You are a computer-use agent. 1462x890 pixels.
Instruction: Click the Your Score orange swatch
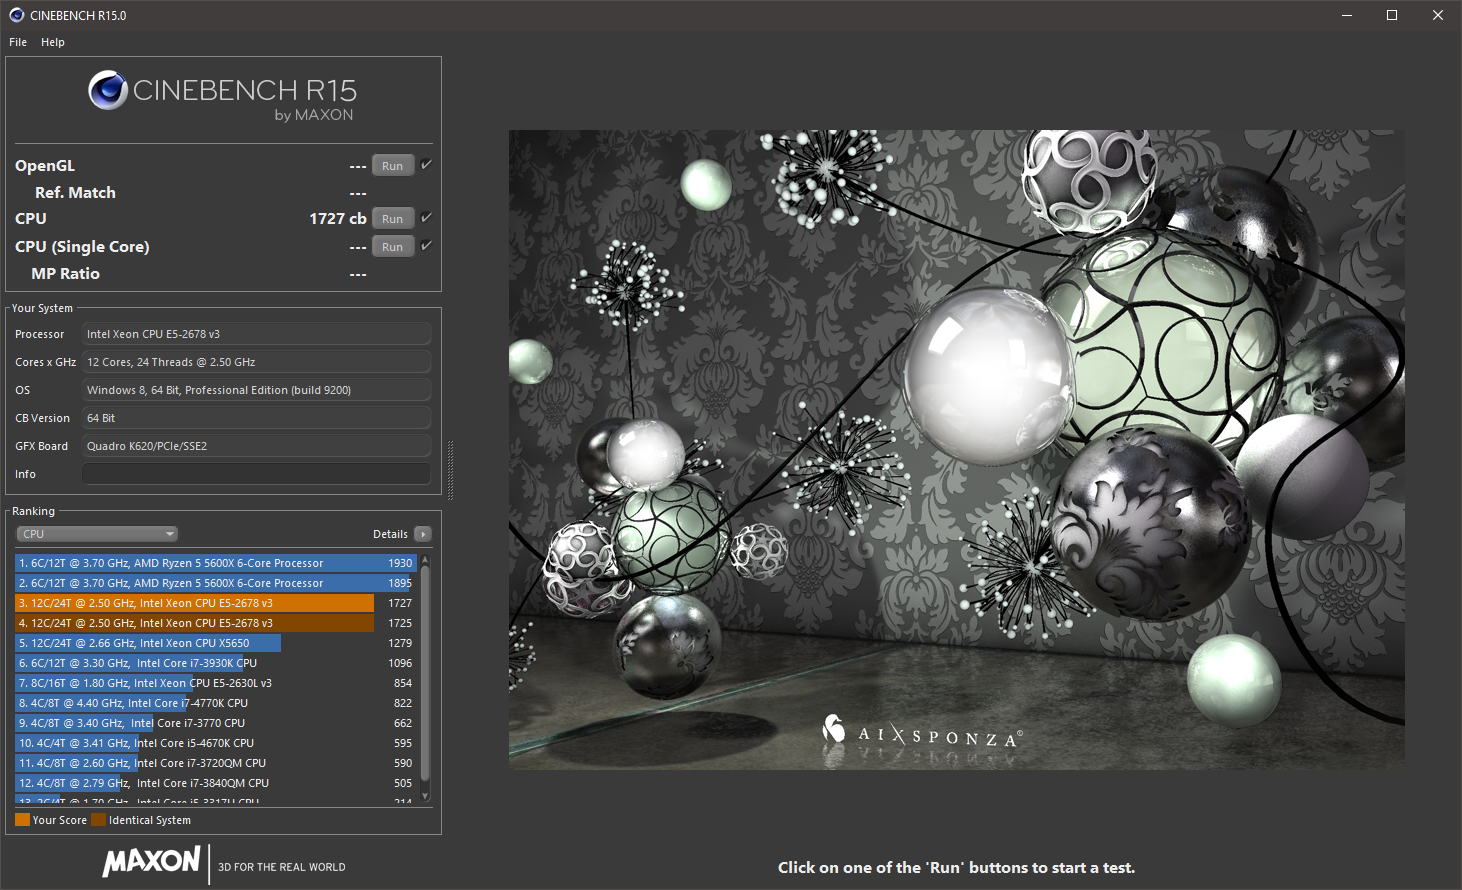click(x=22, y=820)
